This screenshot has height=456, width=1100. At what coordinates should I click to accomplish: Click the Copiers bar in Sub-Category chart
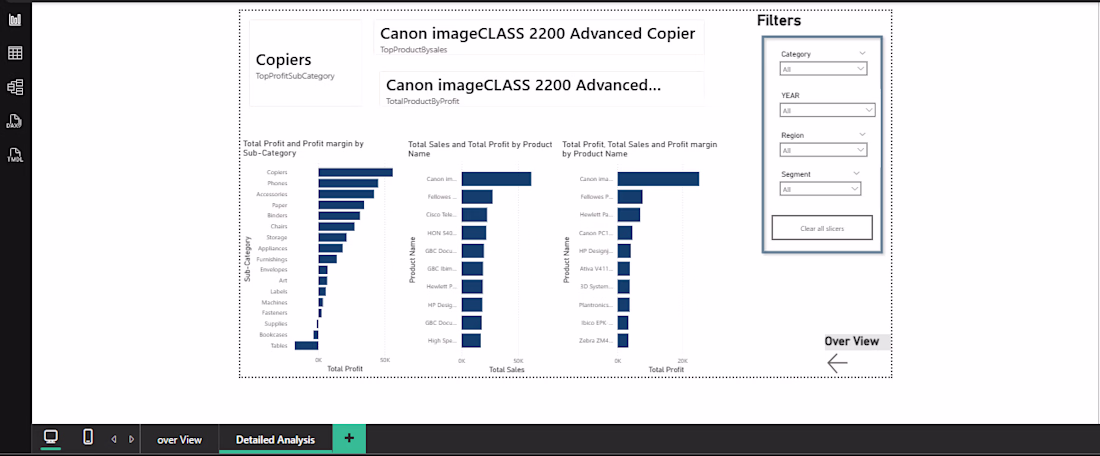tap(355, 173)
